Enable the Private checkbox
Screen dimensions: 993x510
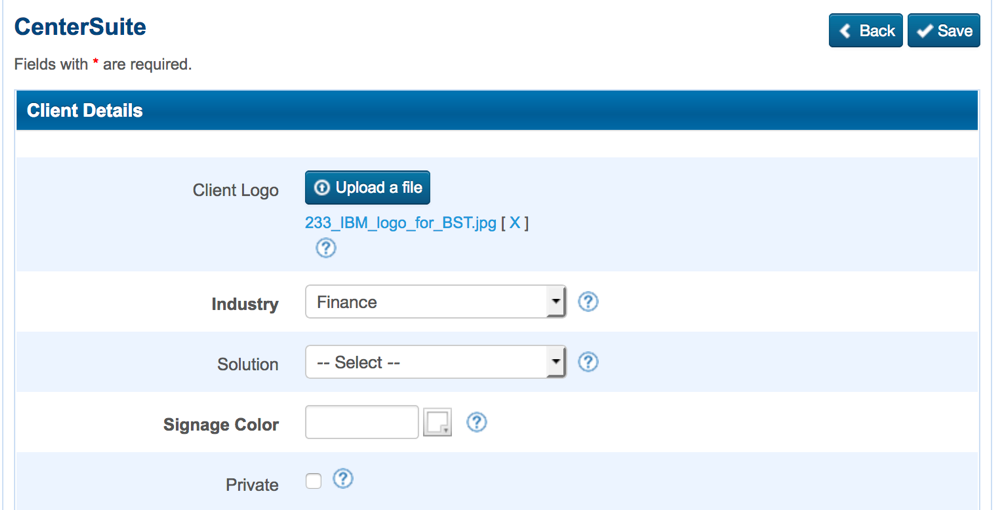pos(314,481)
